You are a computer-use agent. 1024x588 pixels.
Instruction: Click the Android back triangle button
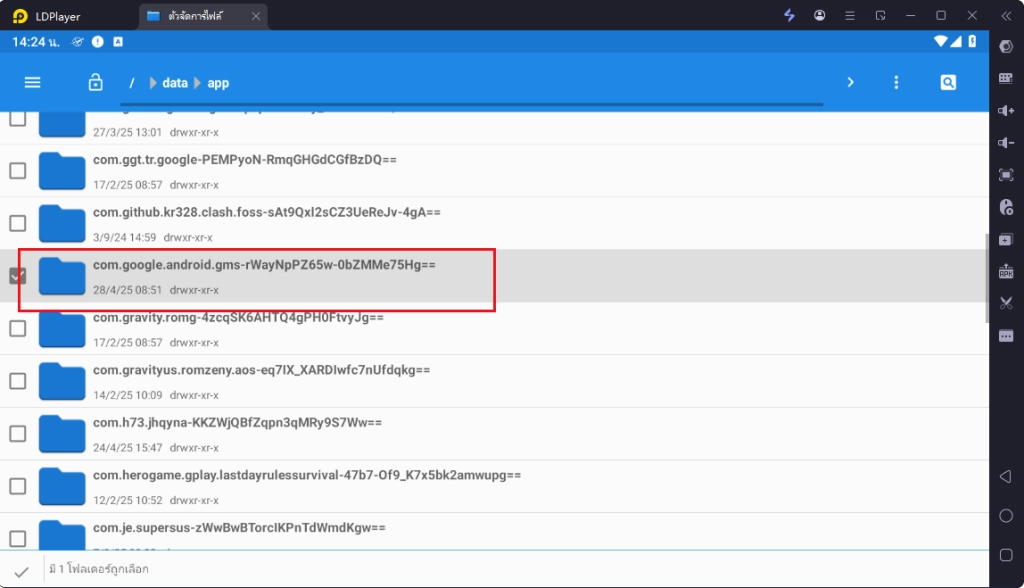(x=1006, y=476)
